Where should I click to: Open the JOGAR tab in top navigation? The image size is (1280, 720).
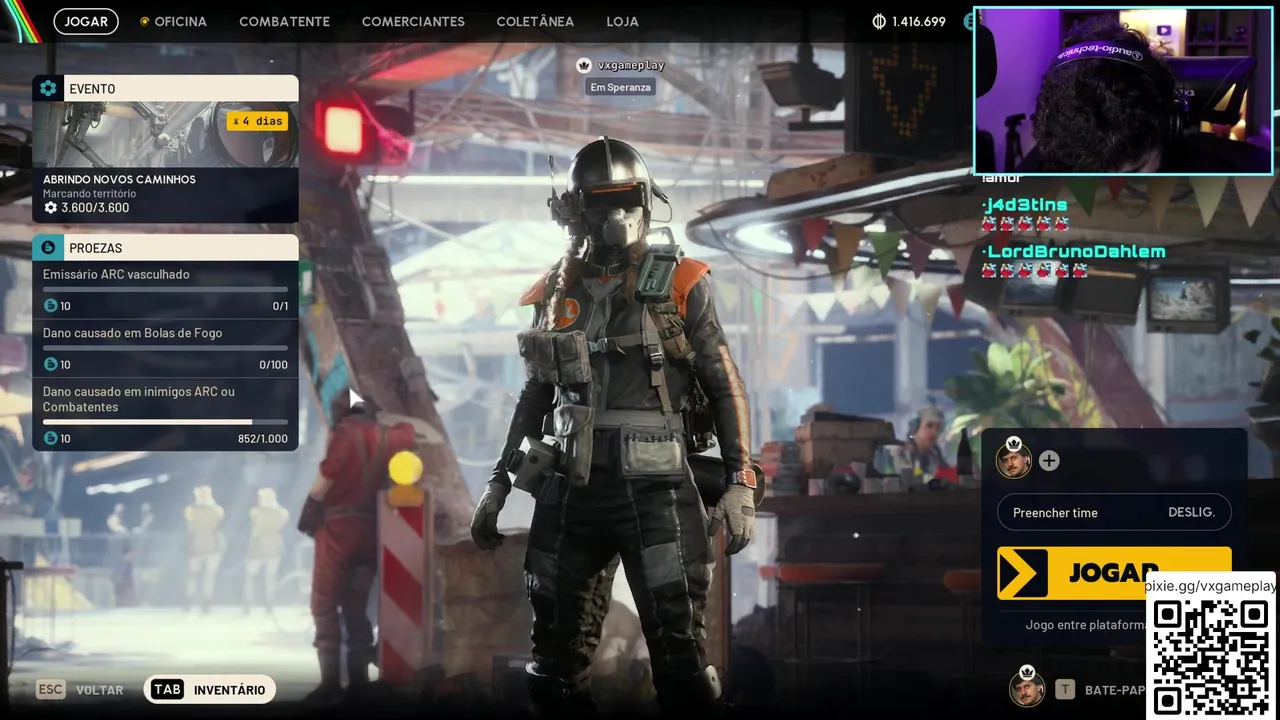86,21
